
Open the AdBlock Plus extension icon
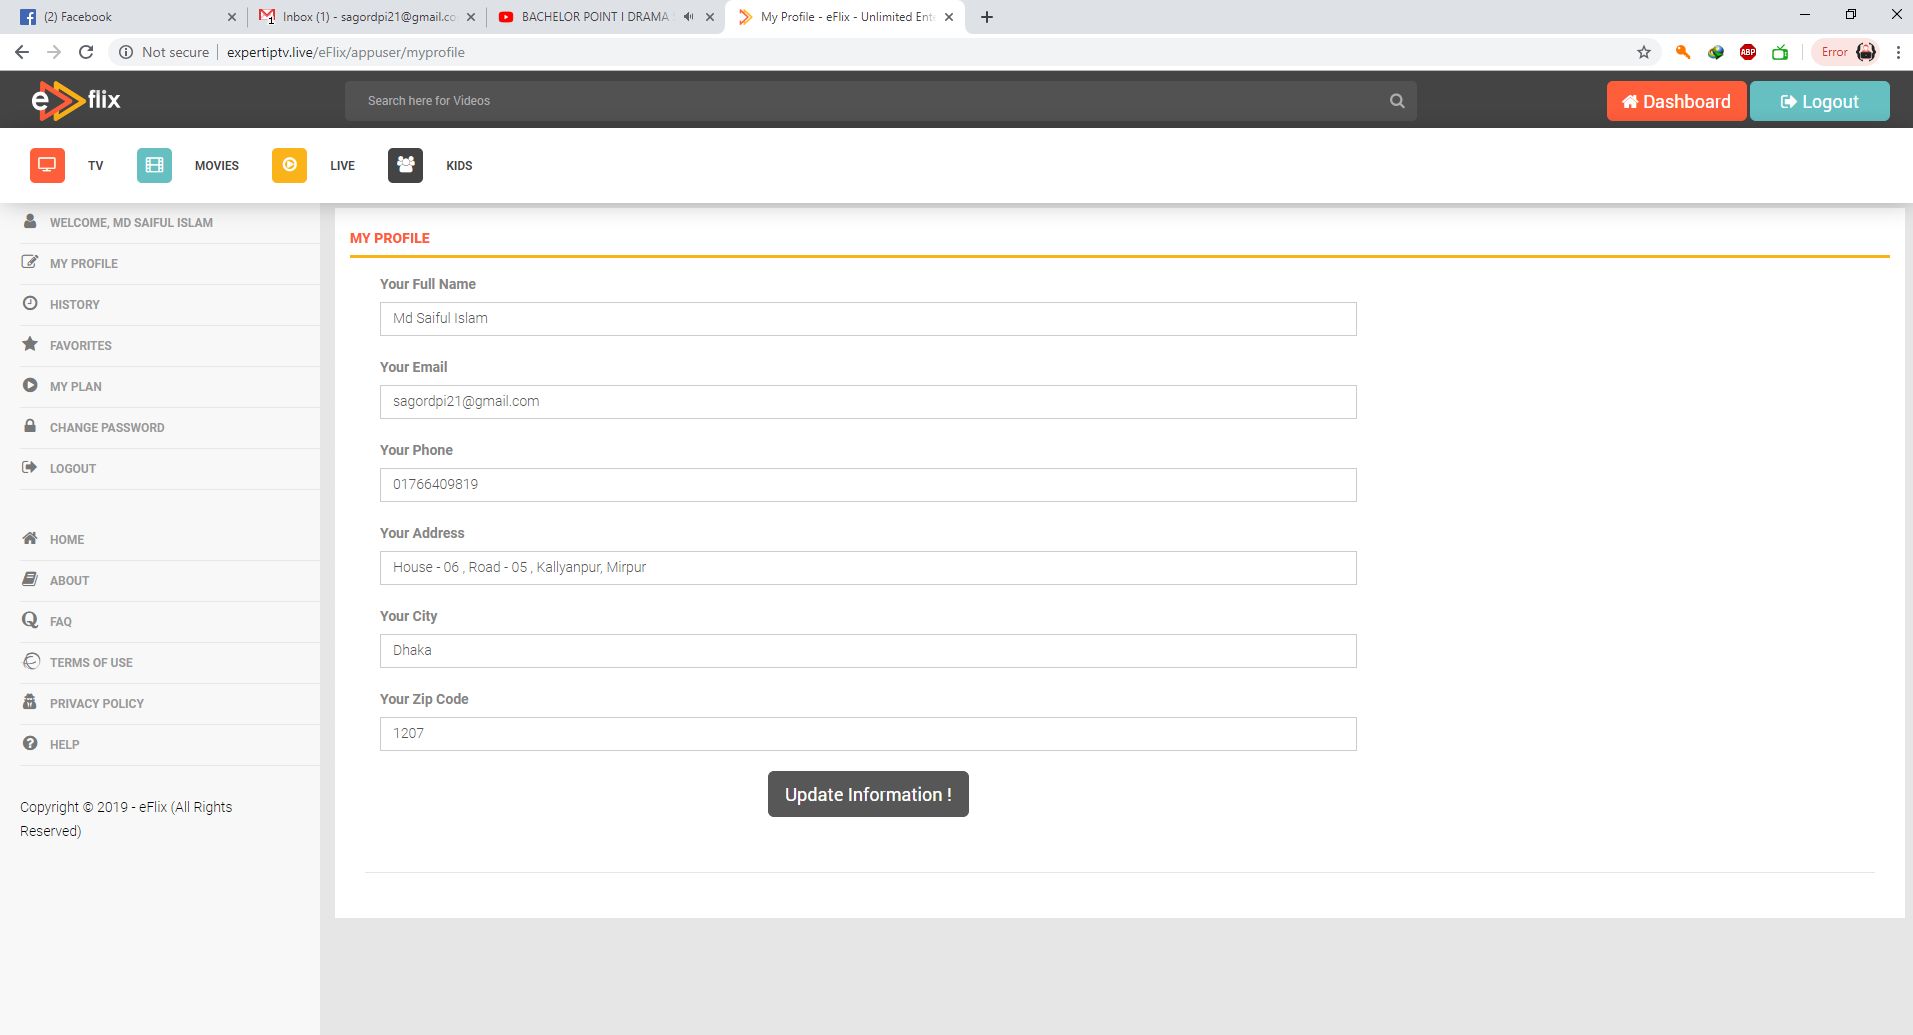pos(1748,52)
